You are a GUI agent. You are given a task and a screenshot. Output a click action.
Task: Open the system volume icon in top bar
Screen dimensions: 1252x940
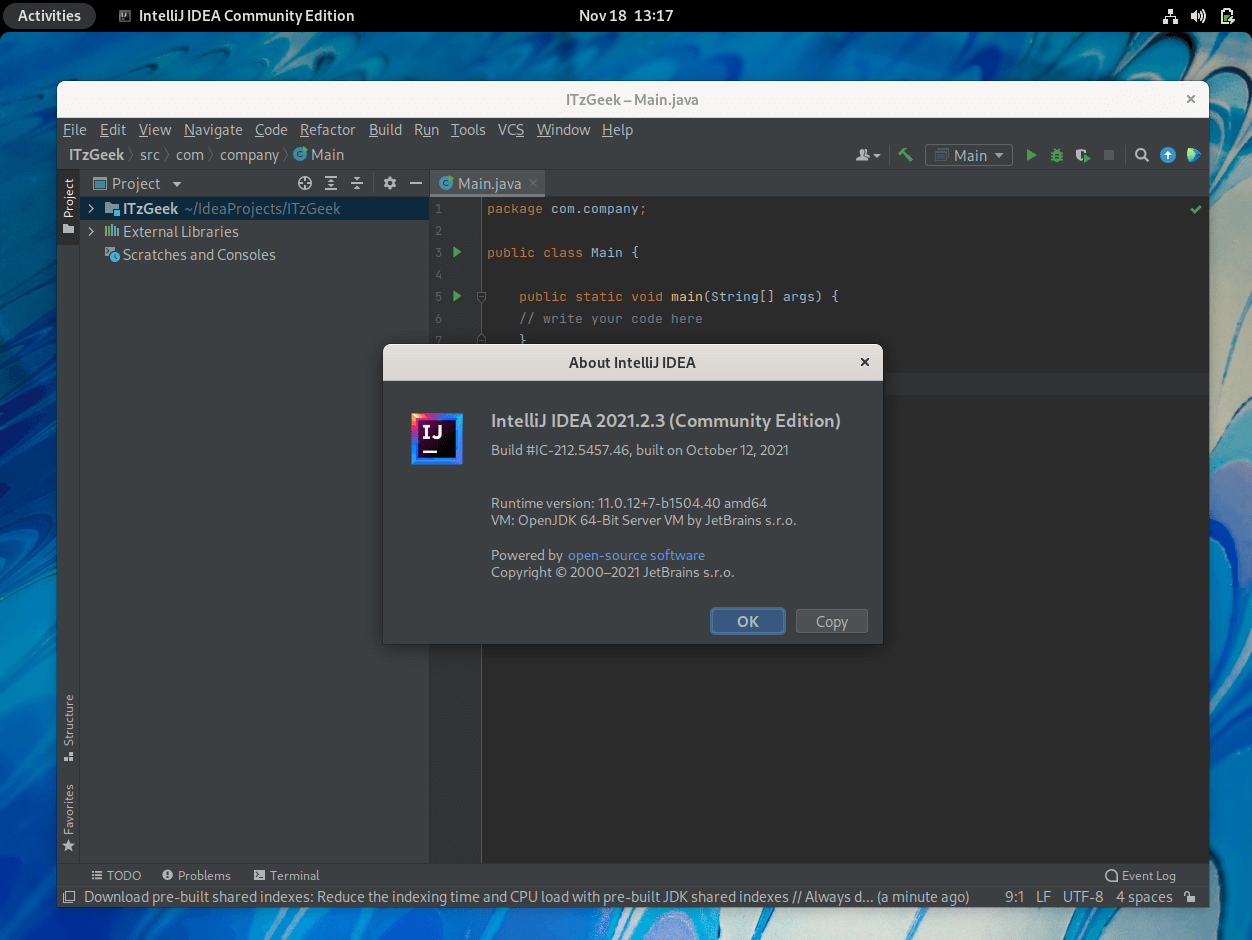[x=1199, y=16]
